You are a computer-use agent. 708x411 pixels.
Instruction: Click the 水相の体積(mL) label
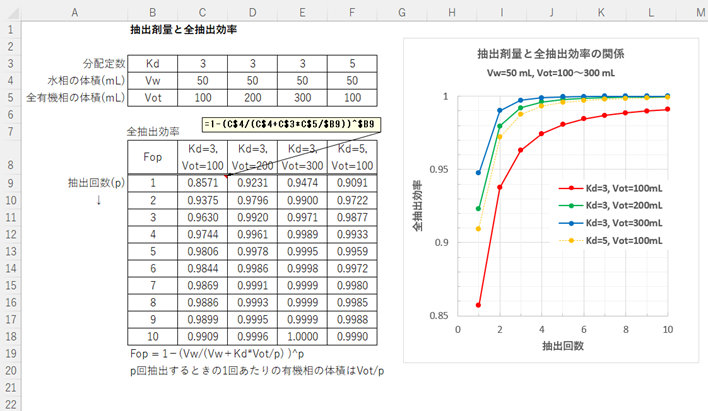click(86, 81)
